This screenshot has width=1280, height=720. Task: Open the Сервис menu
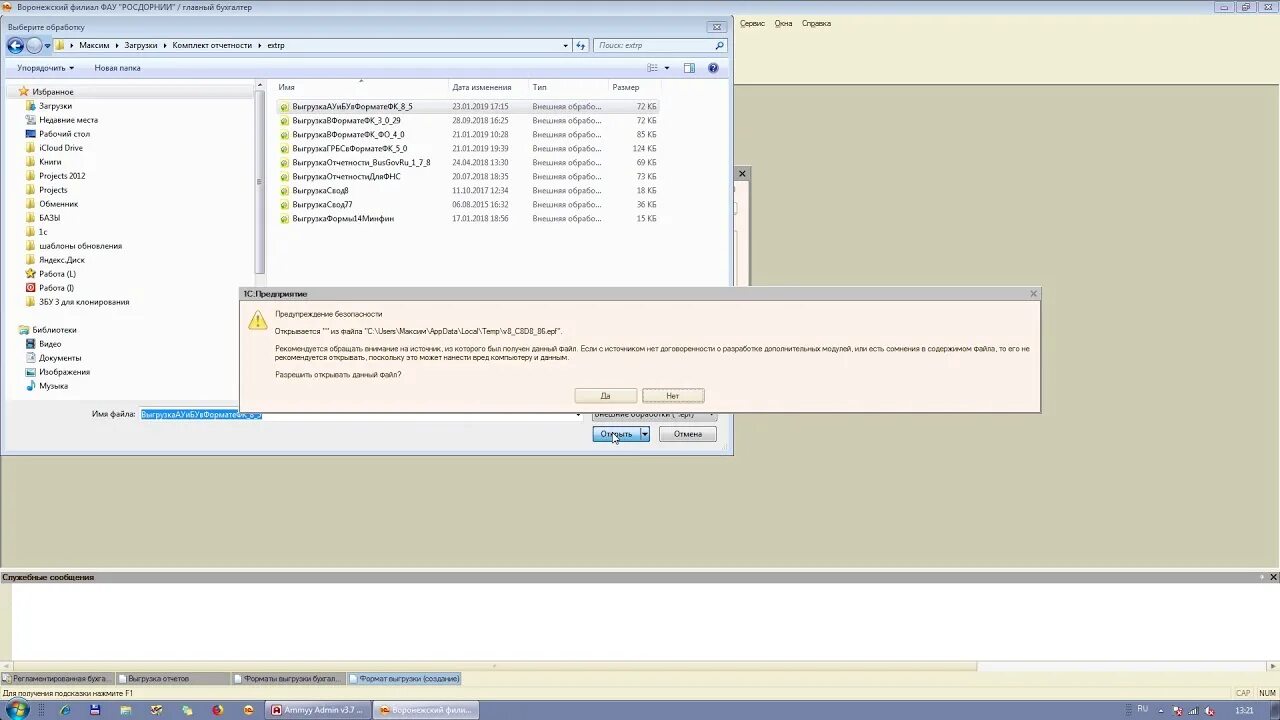(x=752, y=23)
